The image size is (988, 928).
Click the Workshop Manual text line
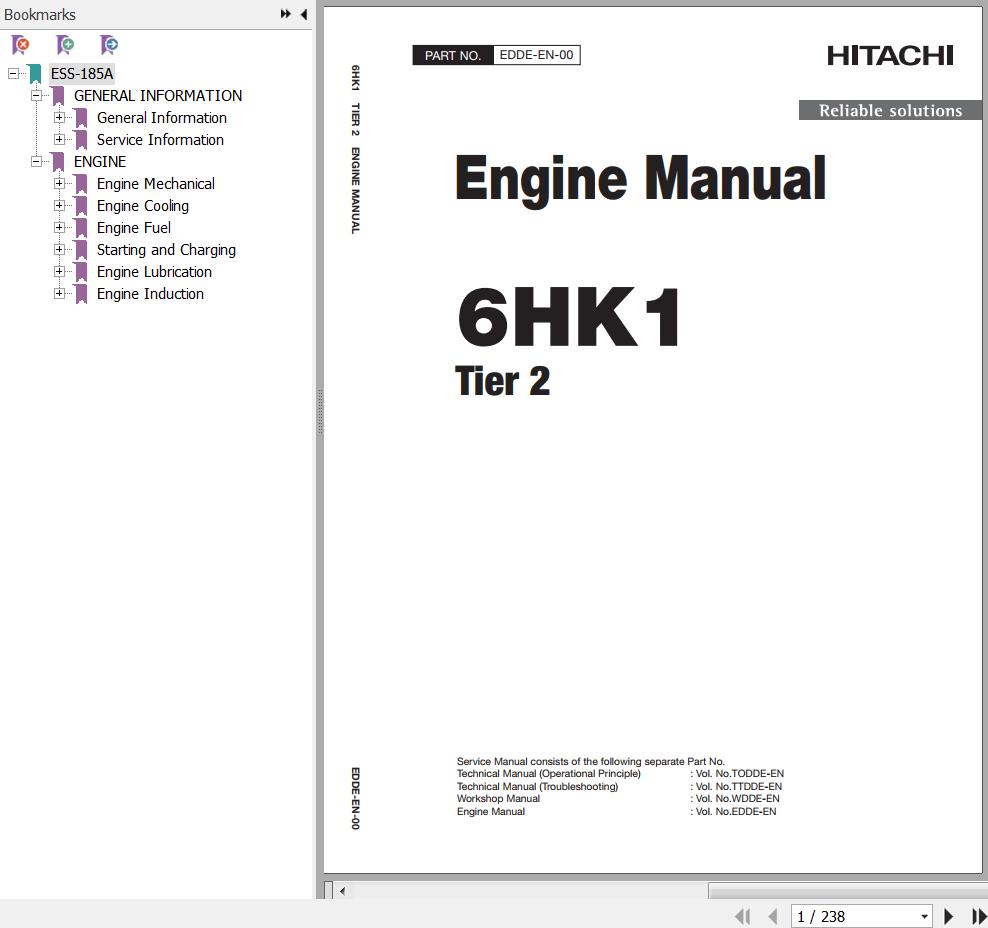click(498, 798)
